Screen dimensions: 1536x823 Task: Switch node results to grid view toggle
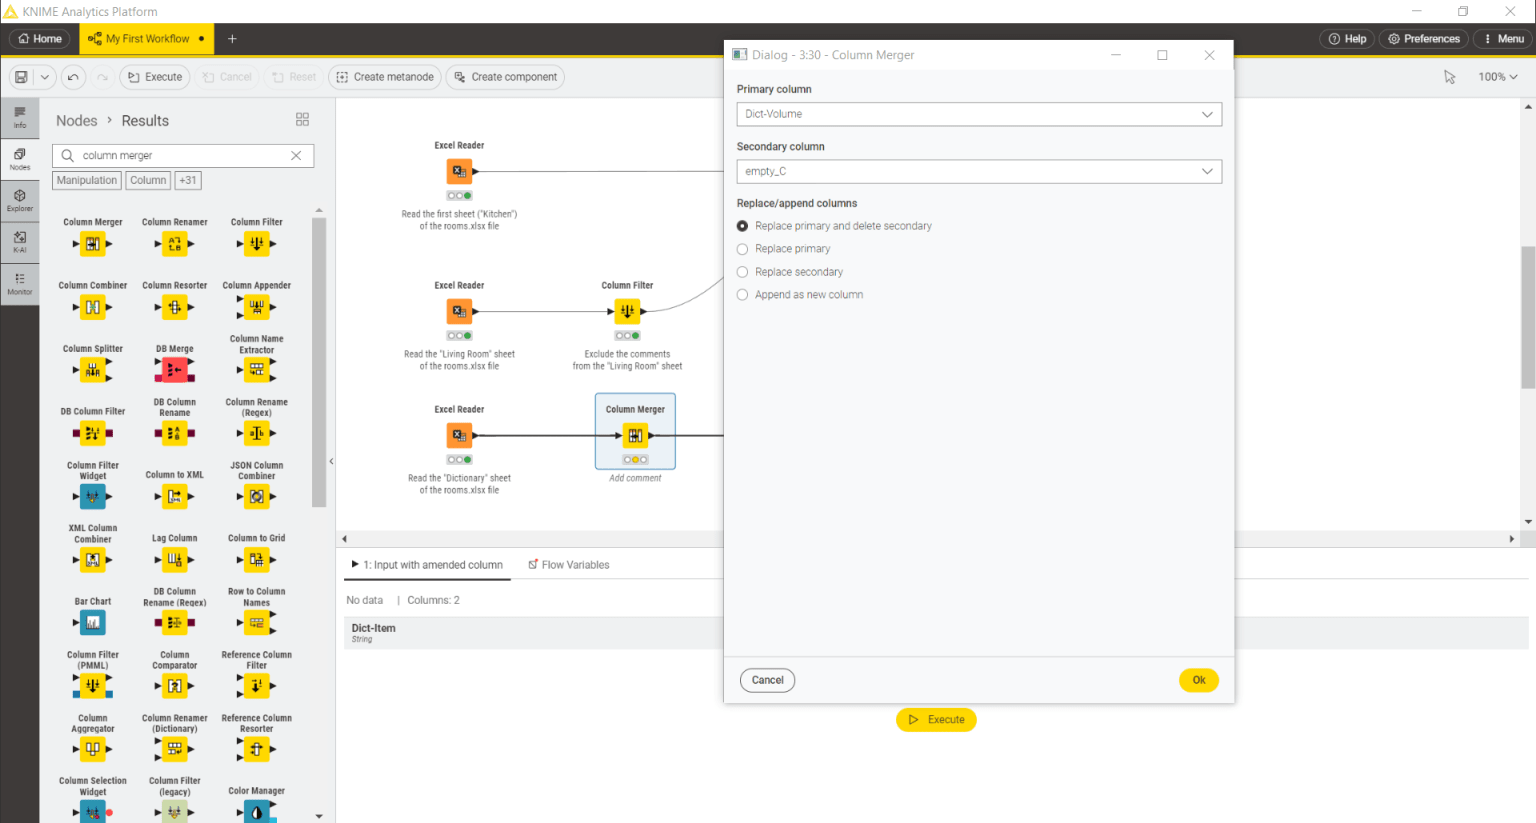(302, 120)
